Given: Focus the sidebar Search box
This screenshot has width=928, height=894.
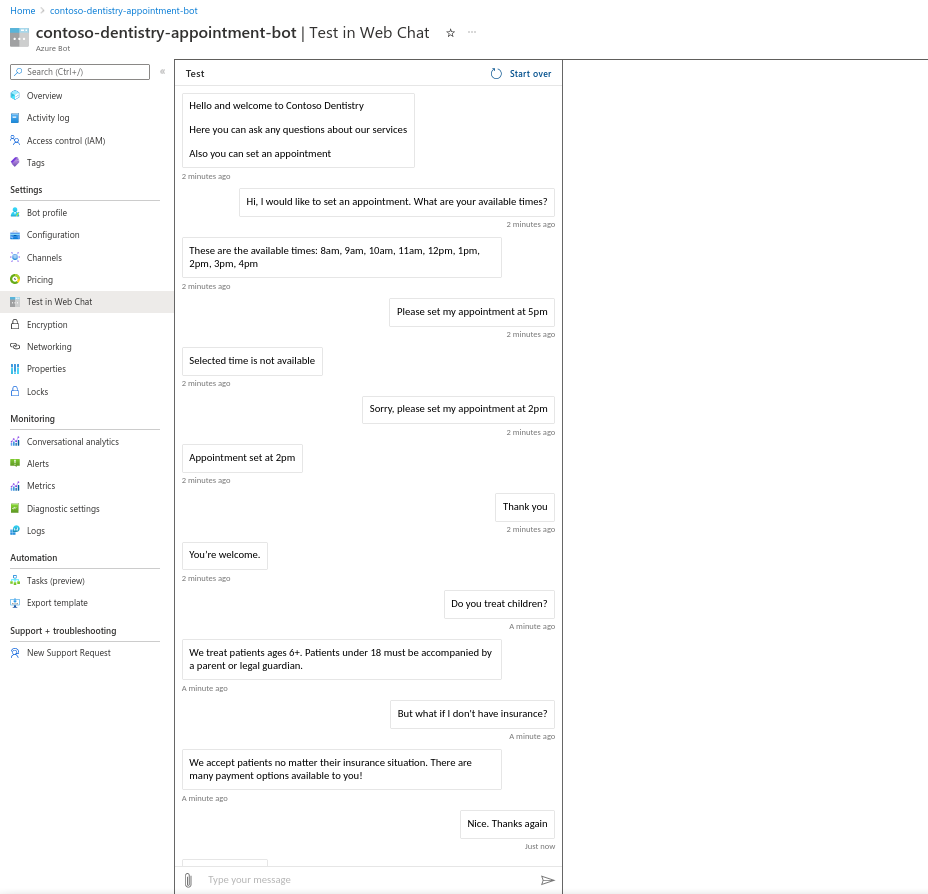Looking at the screenshot, I should click(80, 72).
